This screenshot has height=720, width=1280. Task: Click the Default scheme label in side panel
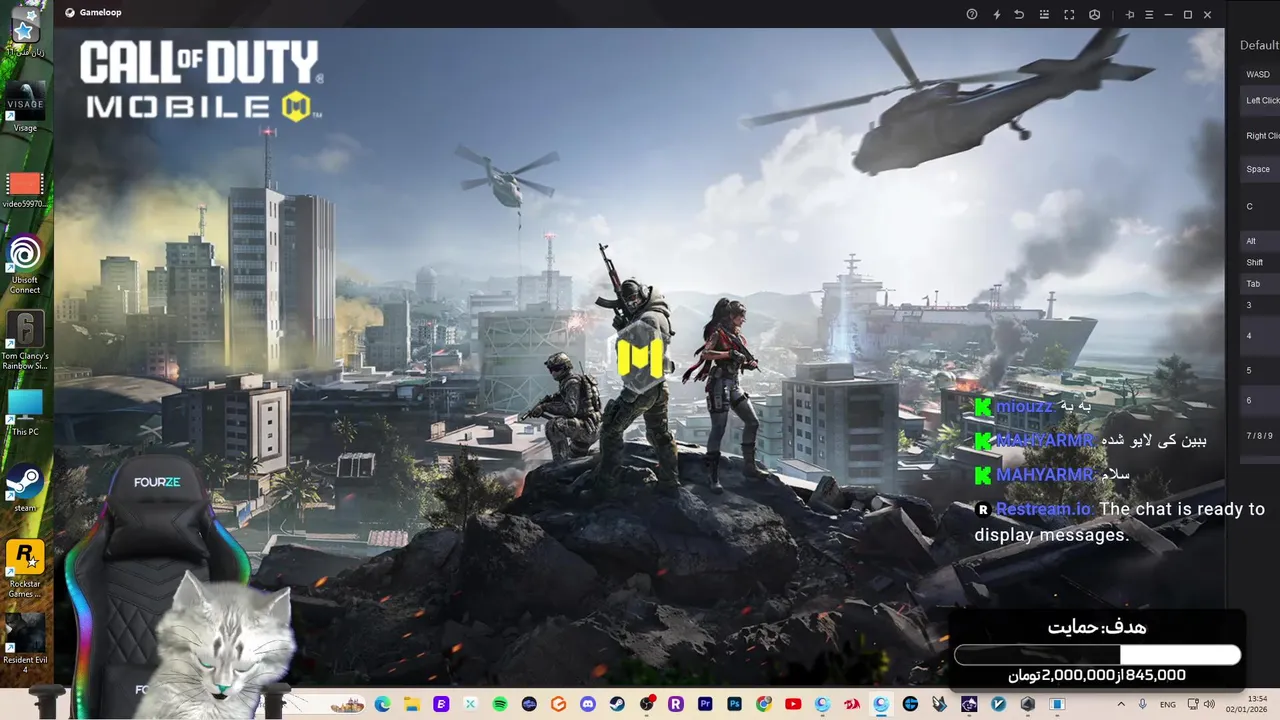click(1259, 45)
